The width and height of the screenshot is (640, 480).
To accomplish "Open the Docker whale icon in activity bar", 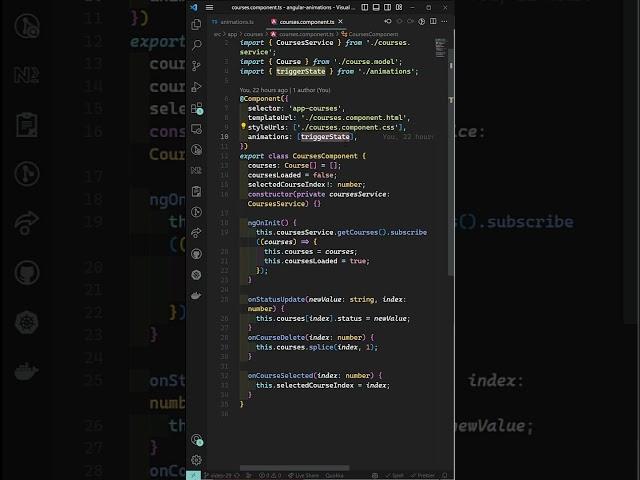I will [x=196, y=296].
